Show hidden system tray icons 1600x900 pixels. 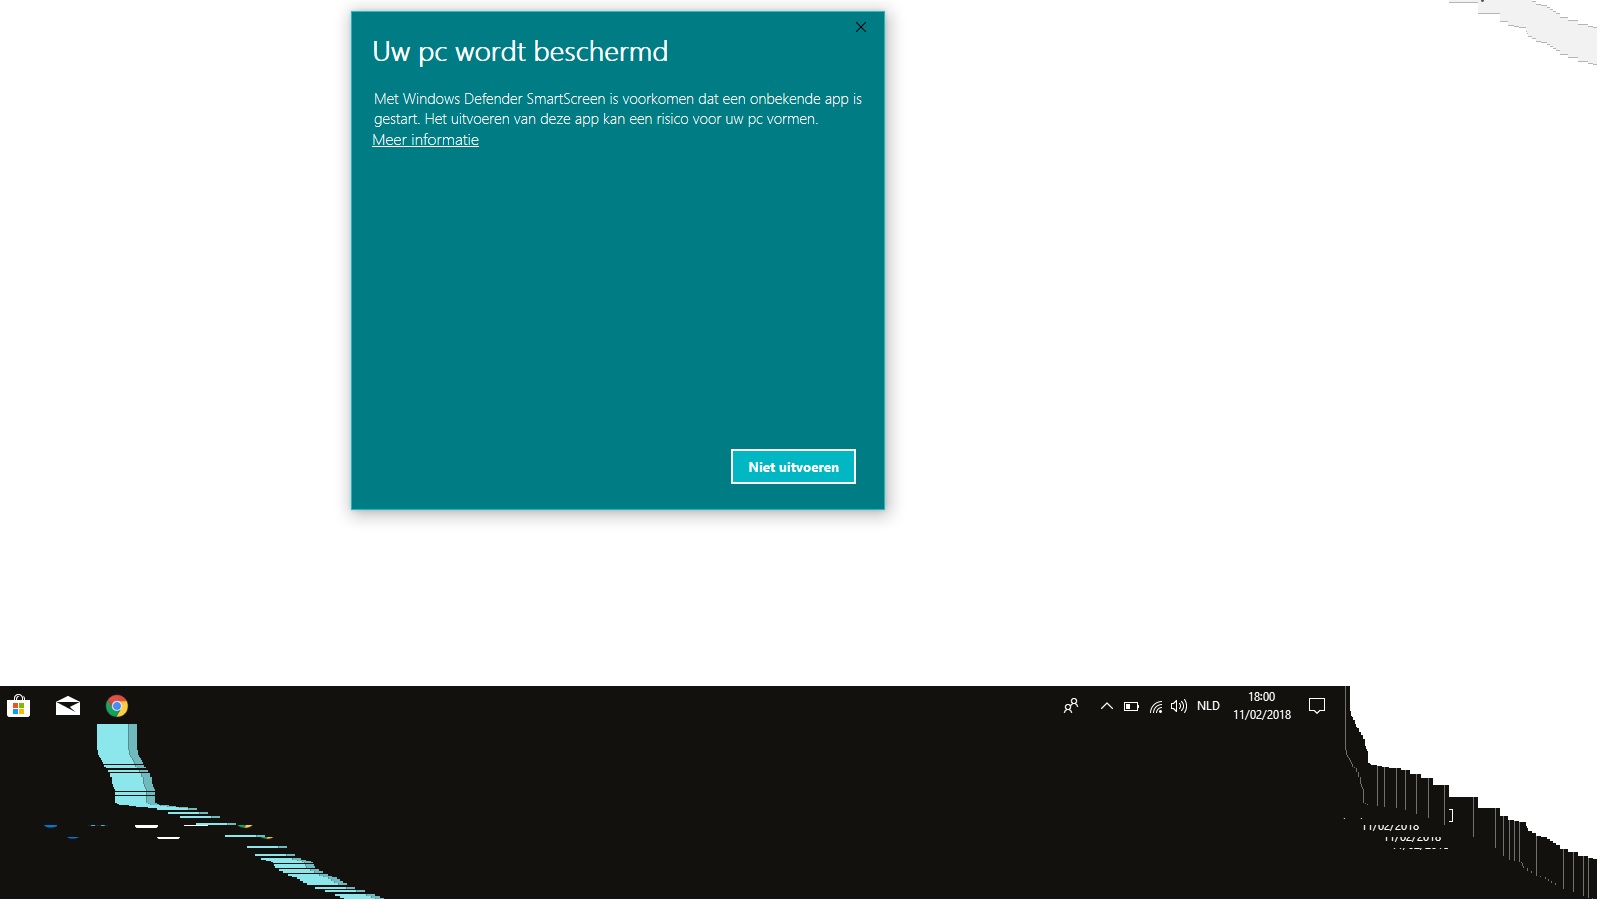click(1106, 706)
